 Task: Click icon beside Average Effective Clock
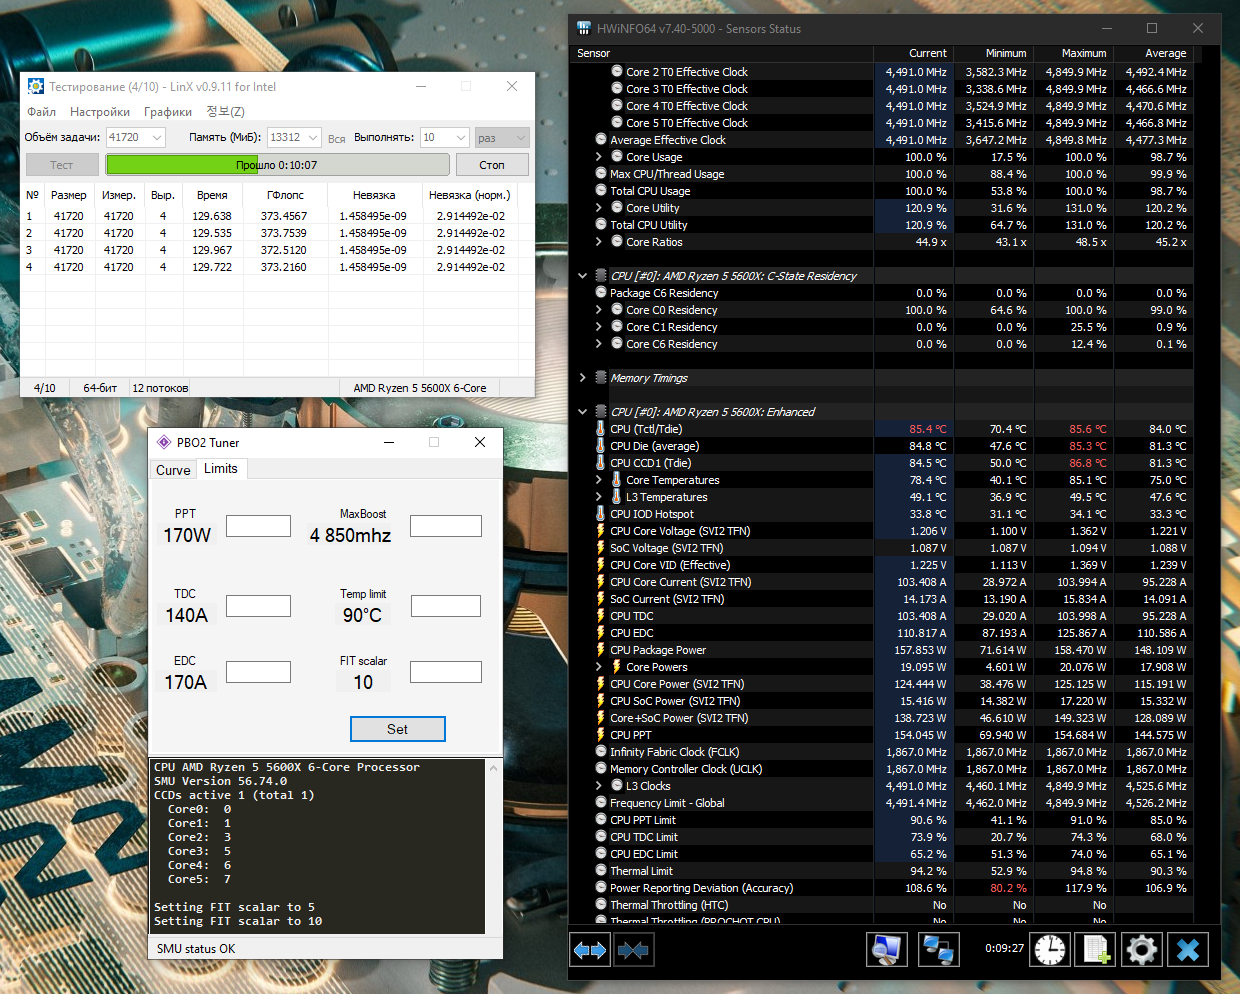tap(601, 140)
